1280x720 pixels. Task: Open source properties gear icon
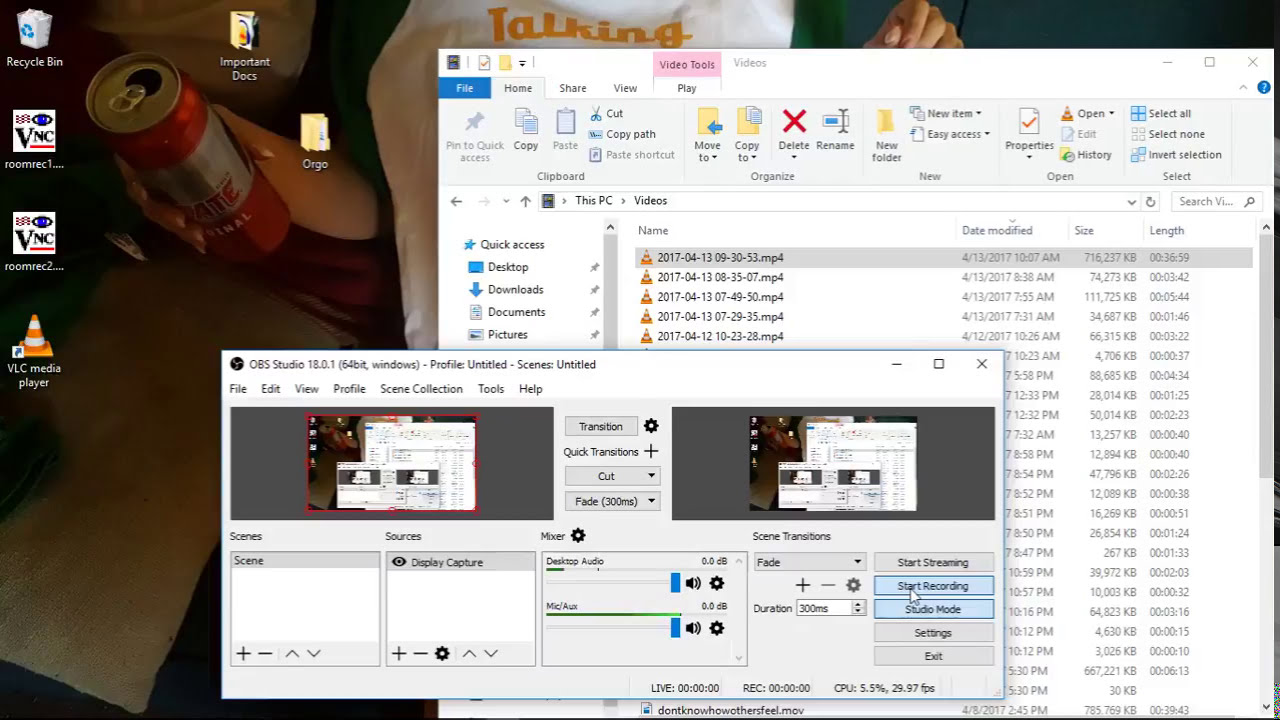click(442, 653)
